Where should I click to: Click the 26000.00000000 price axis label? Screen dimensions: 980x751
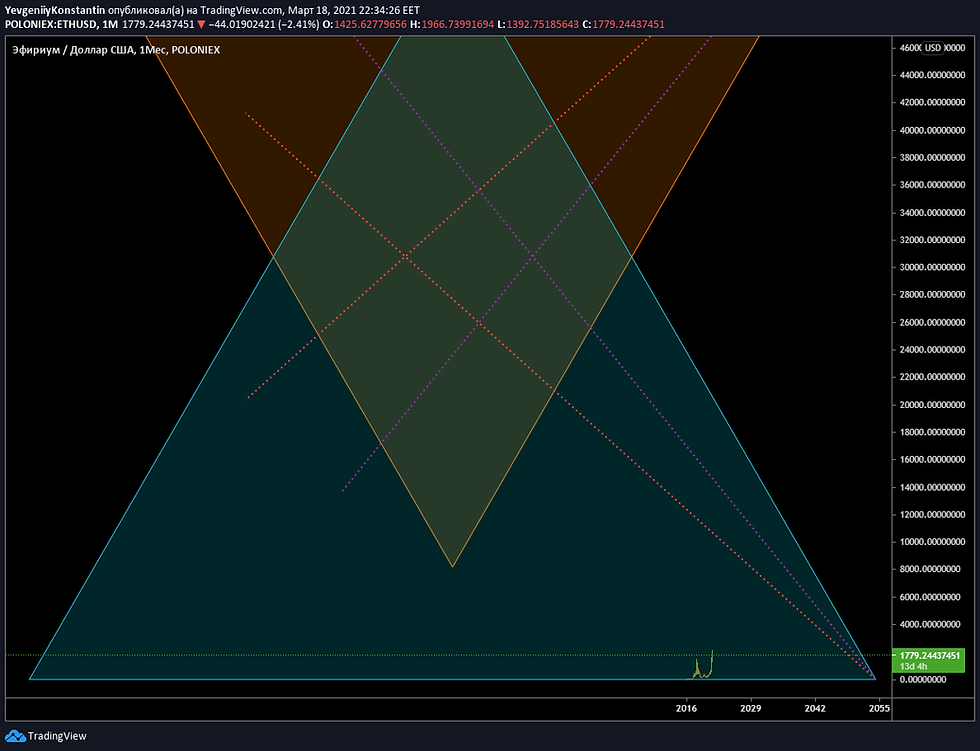[932, 322]
